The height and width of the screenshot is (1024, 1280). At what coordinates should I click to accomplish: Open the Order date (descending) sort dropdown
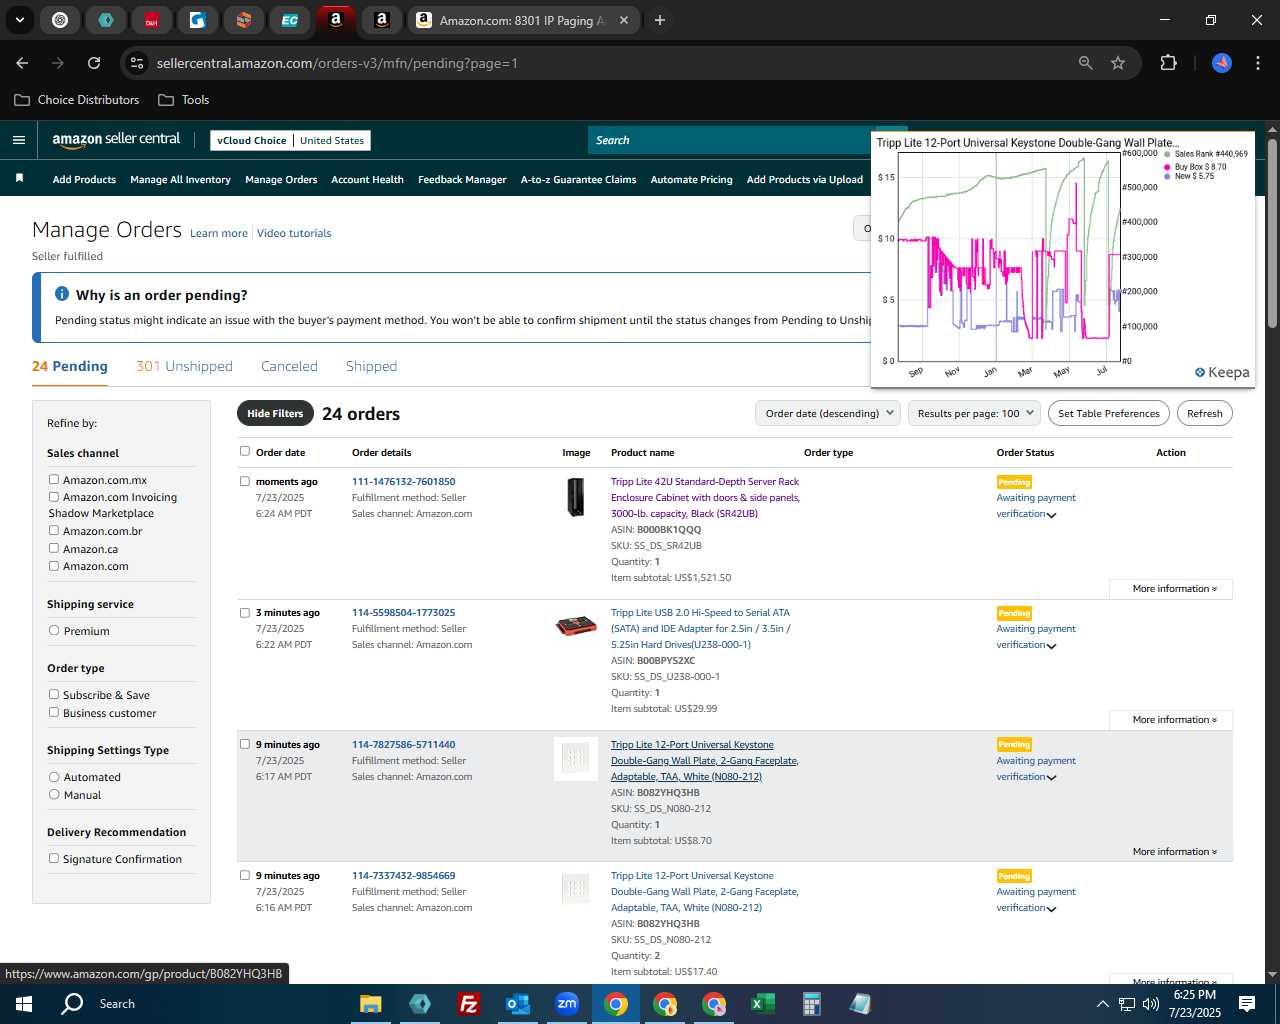(x=828, y=413)
